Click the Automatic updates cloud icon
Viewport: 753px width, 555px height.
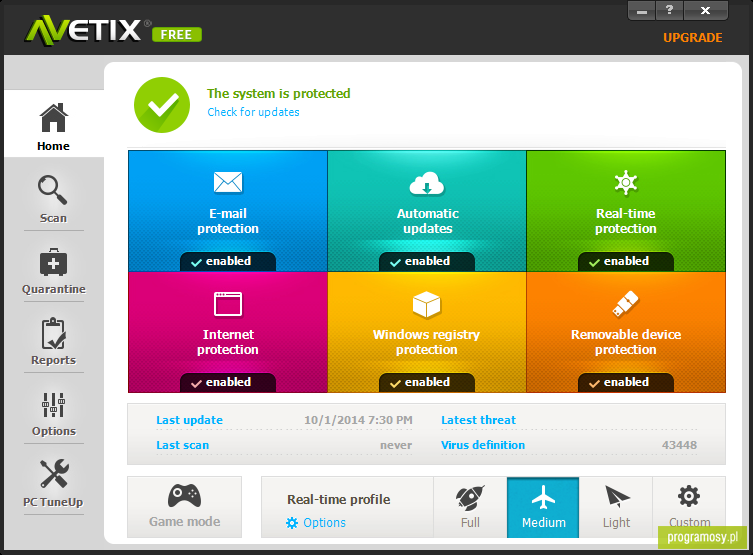point(427,183)
